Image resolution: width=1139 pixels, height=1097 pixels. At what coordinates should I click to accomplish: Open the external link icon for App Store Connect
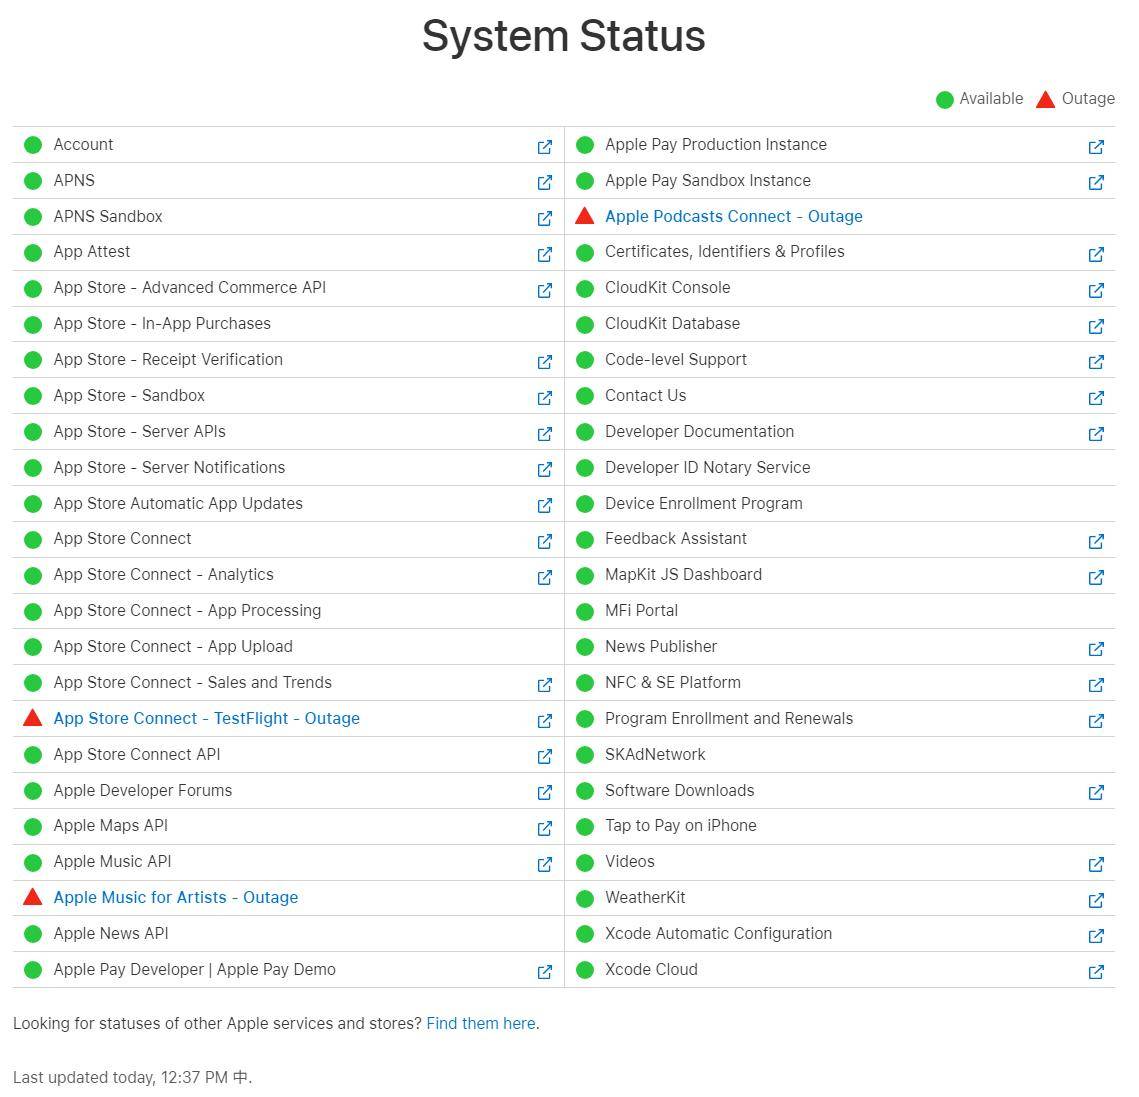click(x=545, y=541)
